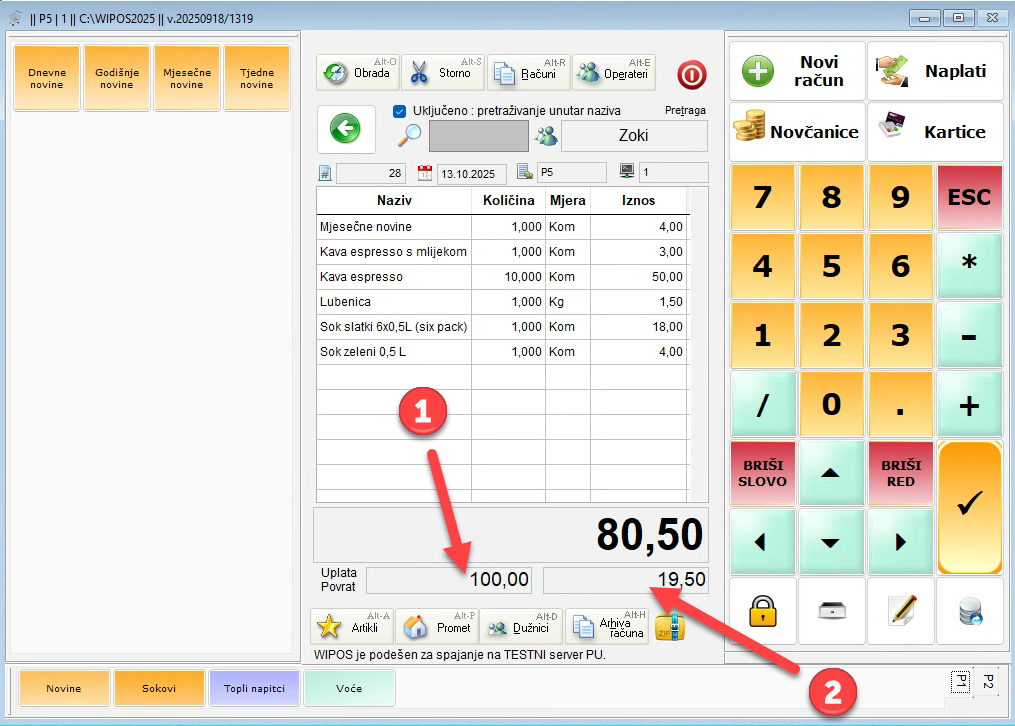Select the Kava espresso row
This screenshot has height=726, width=1015.
393,276
